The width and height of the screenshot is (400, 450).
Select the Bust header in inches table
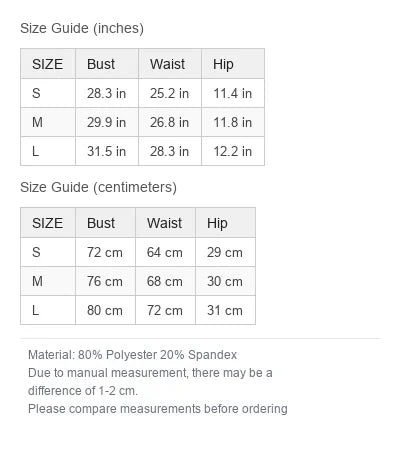[x=107, y=64]
